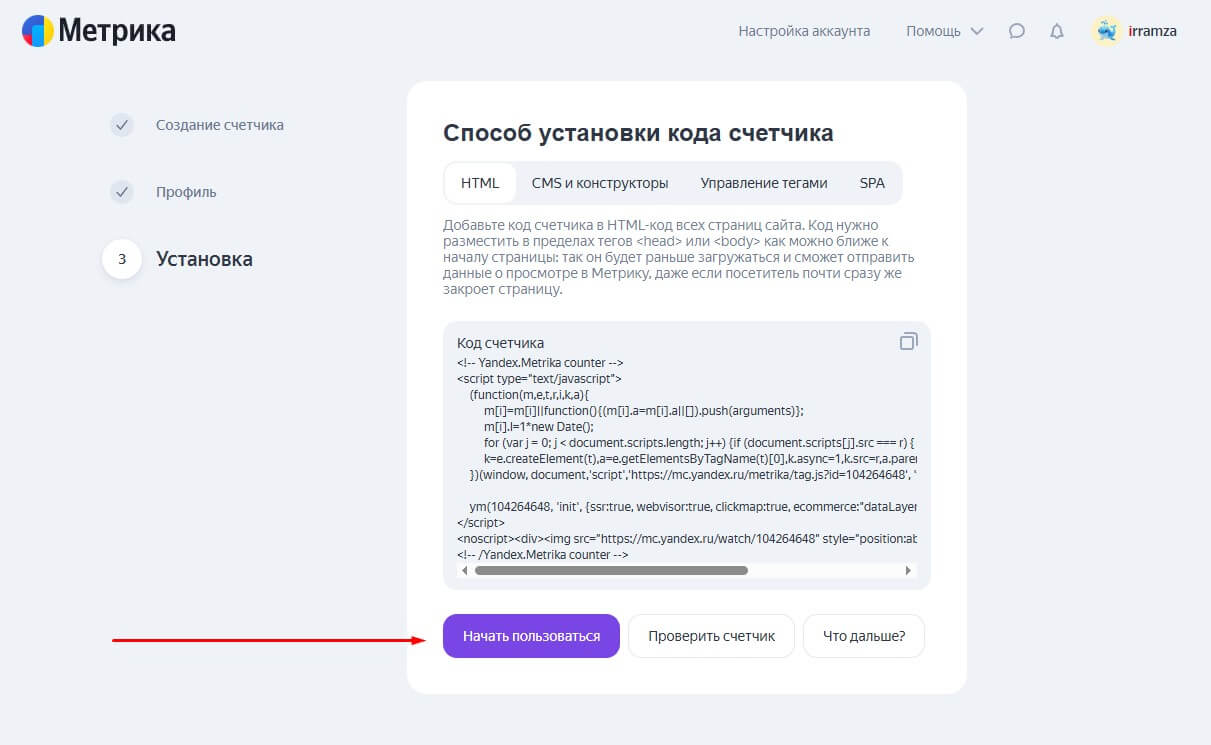1211x745 pixels.
Task: Open Настройка аккаунта link
Action: tap(804, 31)
